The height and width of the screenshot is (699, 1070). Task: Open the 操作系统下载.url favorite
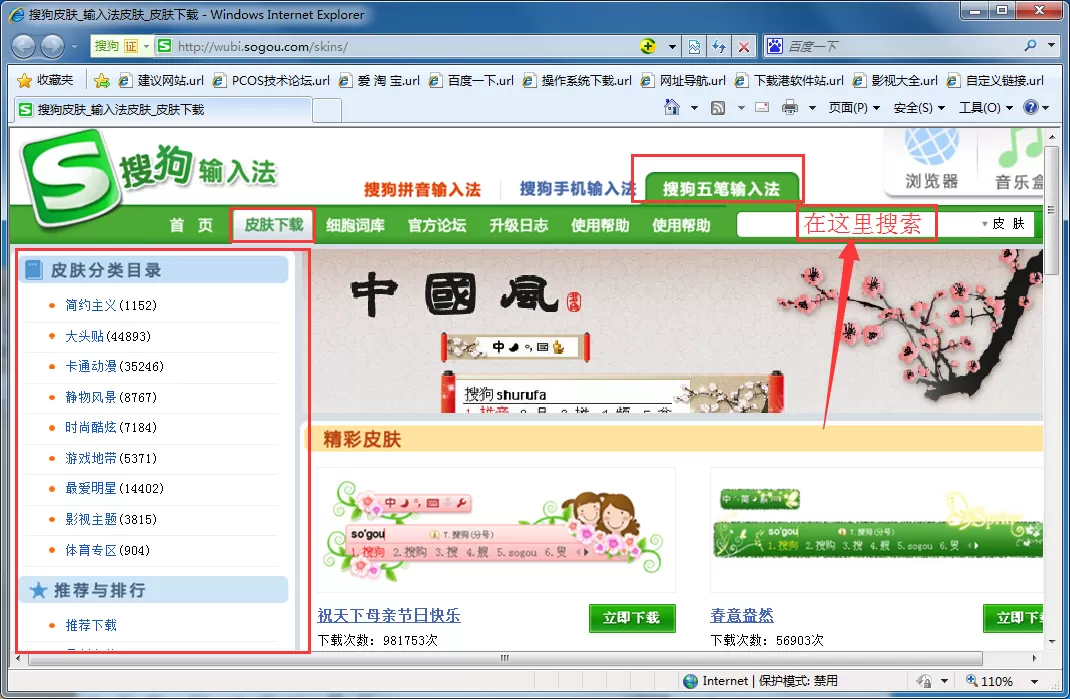577,81
